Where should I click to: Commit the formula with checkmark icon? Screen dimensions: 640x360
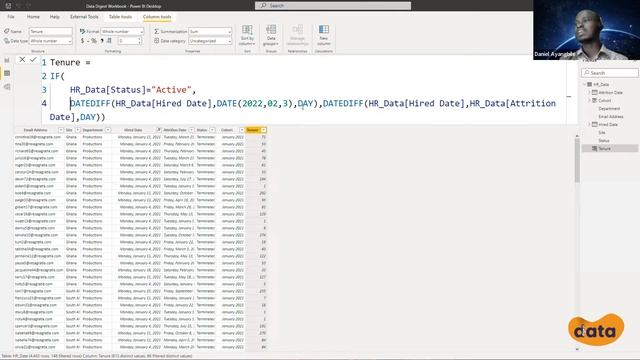[33, 60]
